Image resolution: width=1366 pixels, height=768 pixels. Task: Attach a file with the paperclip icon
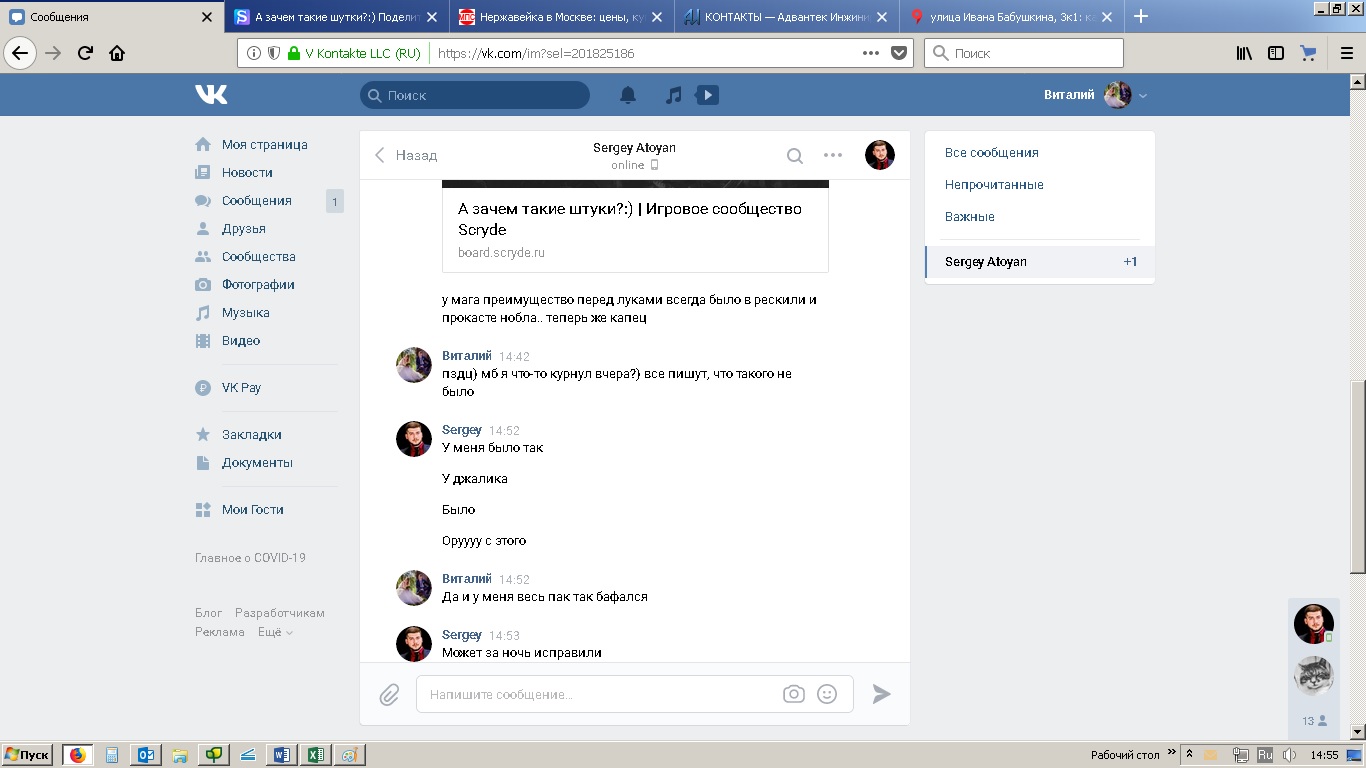(389, 694)
